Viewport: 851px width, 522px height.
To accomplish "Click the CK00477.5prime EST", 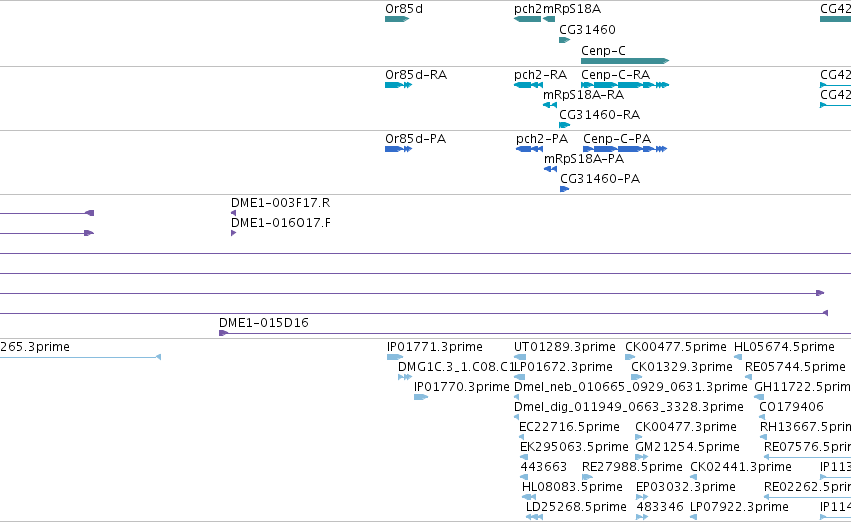I will pyautogui.click(x=630, y=357).
